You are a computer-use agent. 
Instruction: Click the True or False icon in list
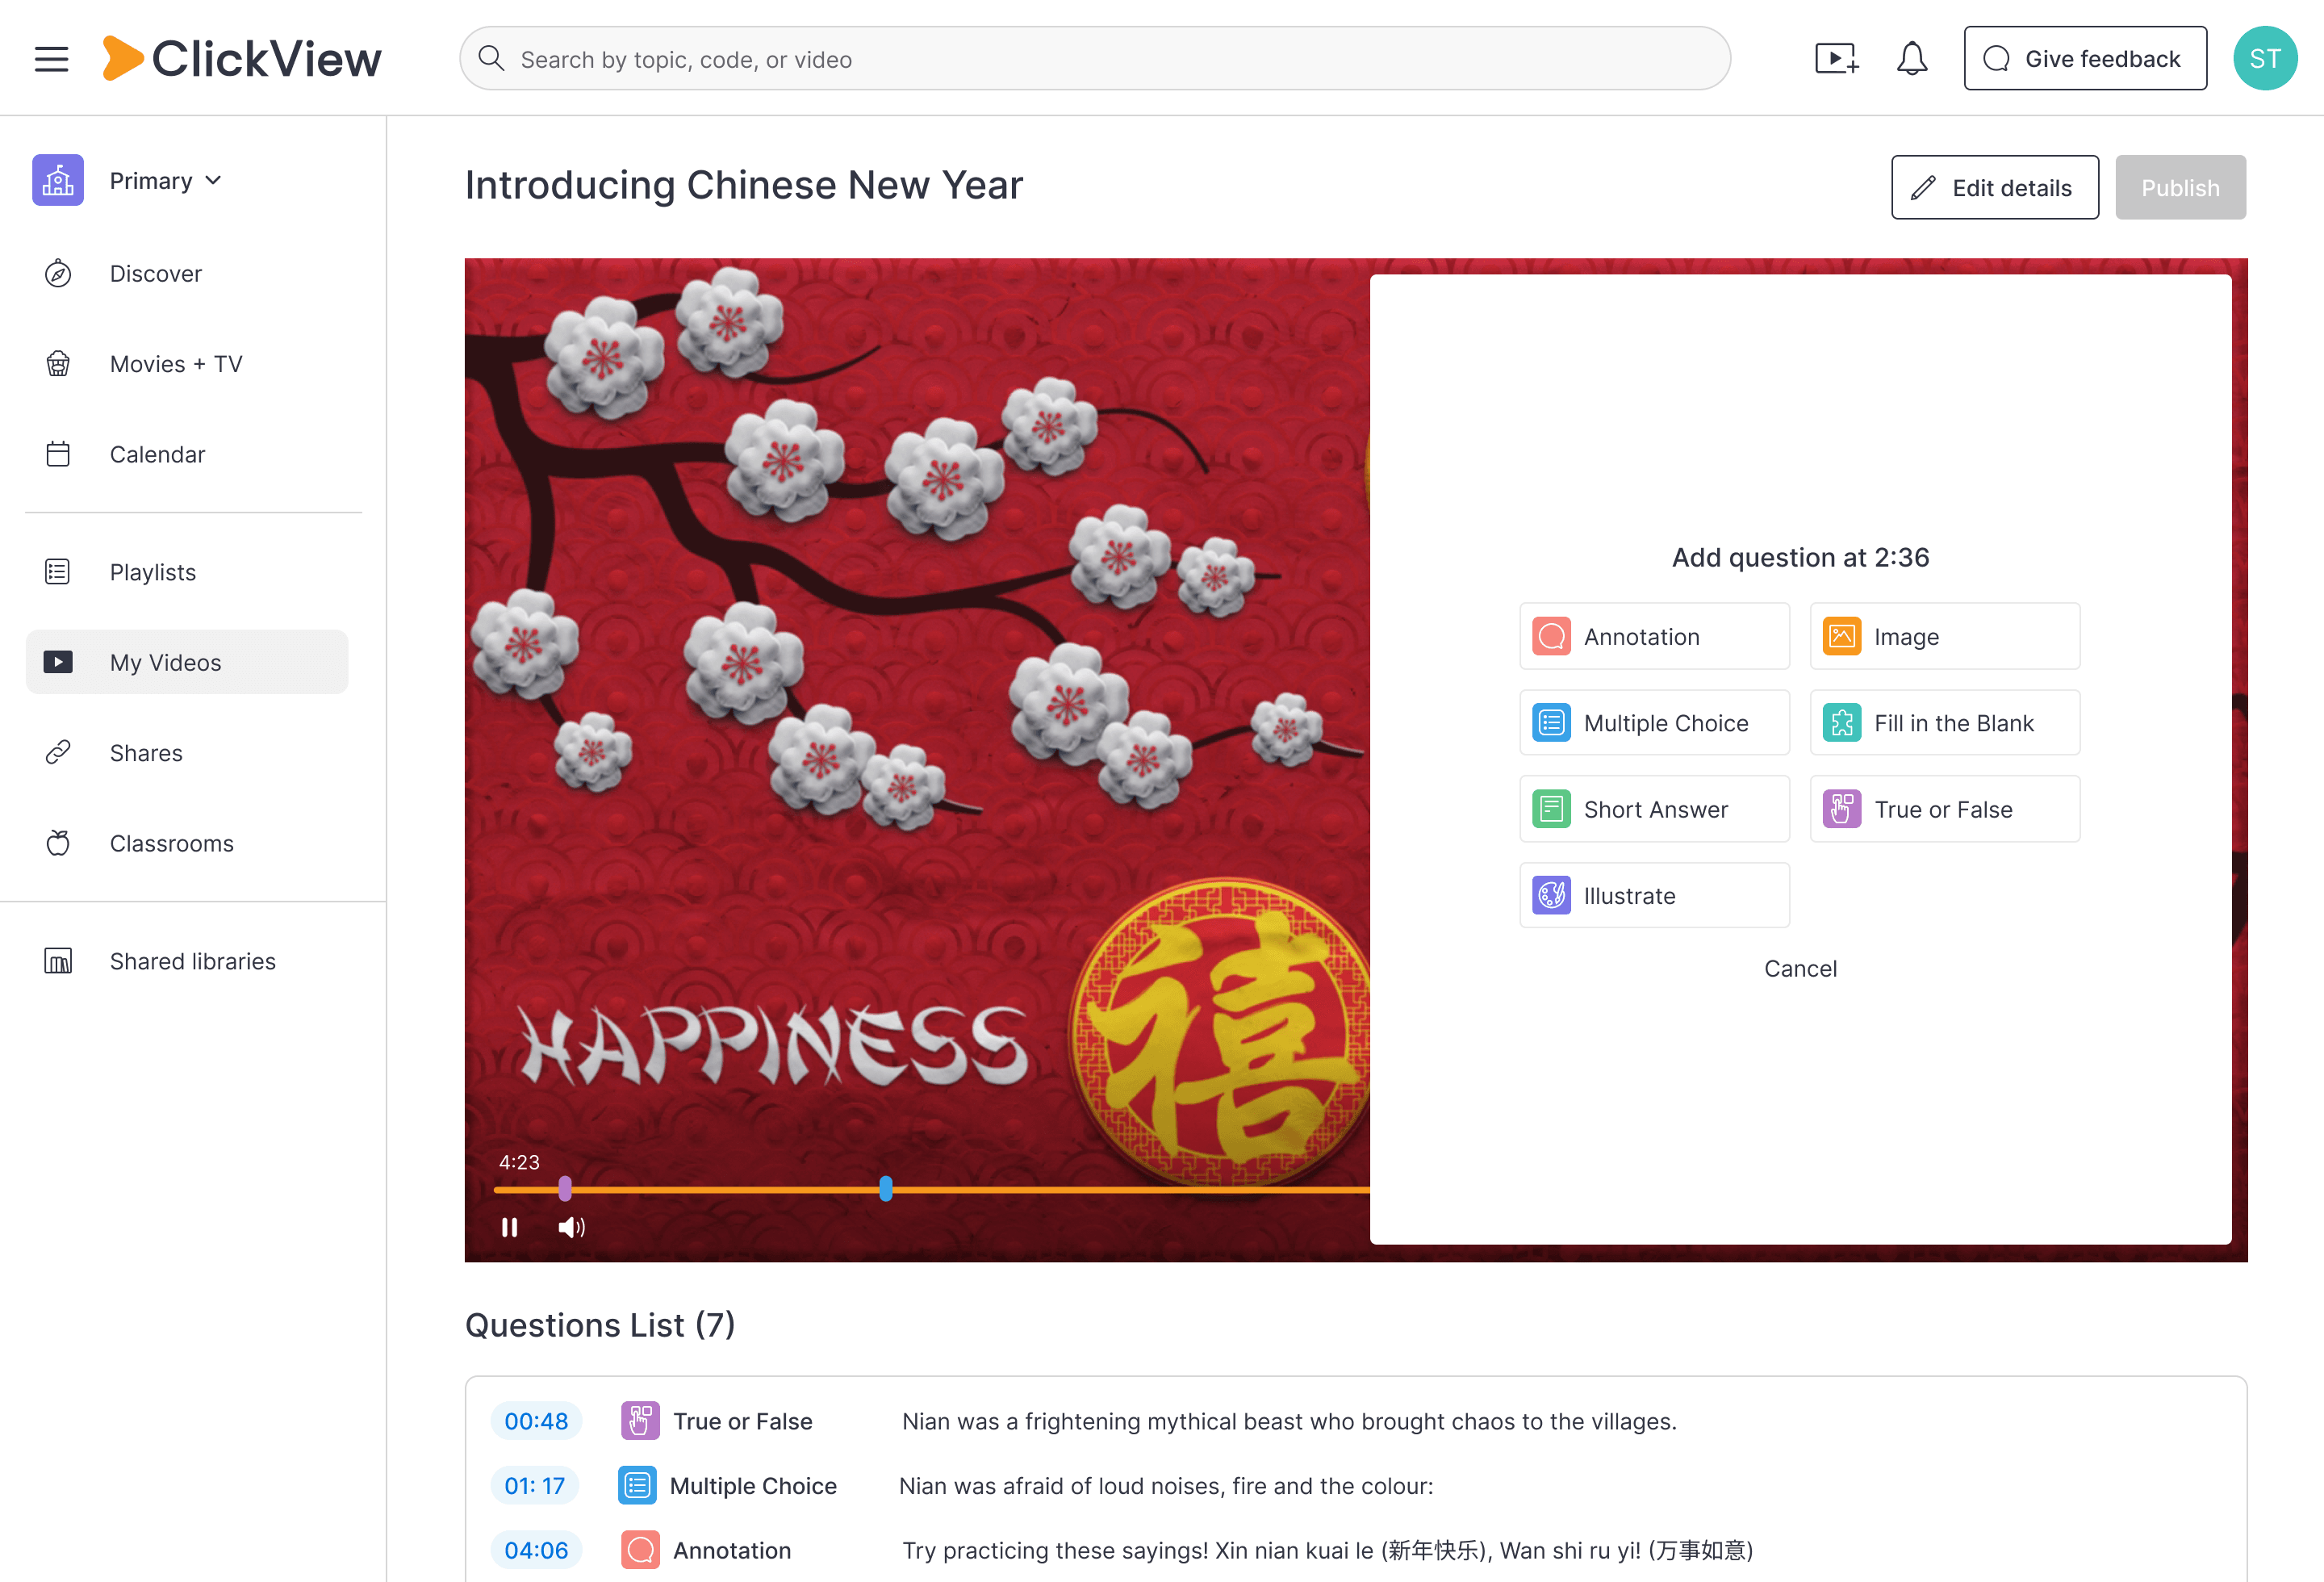640,1421
